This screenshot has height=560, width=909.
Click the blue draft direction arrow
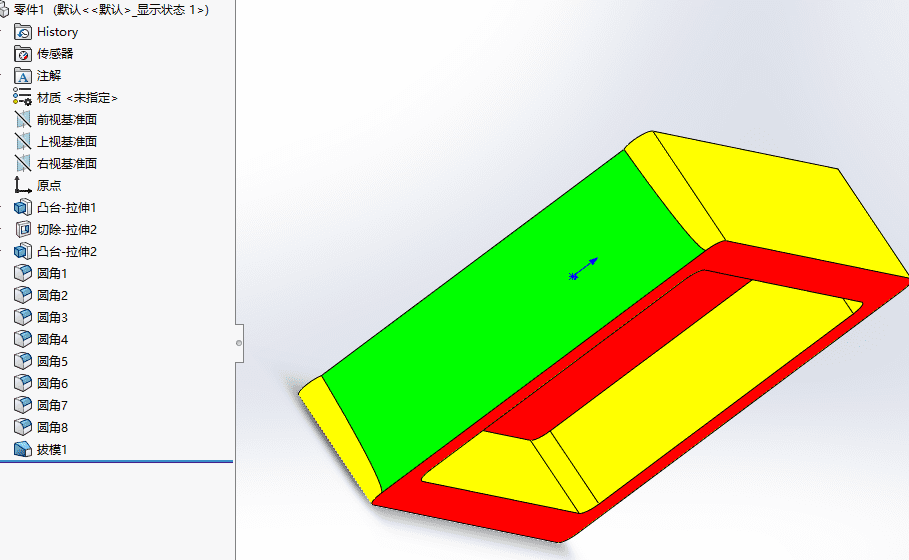[x=584, y=268]
